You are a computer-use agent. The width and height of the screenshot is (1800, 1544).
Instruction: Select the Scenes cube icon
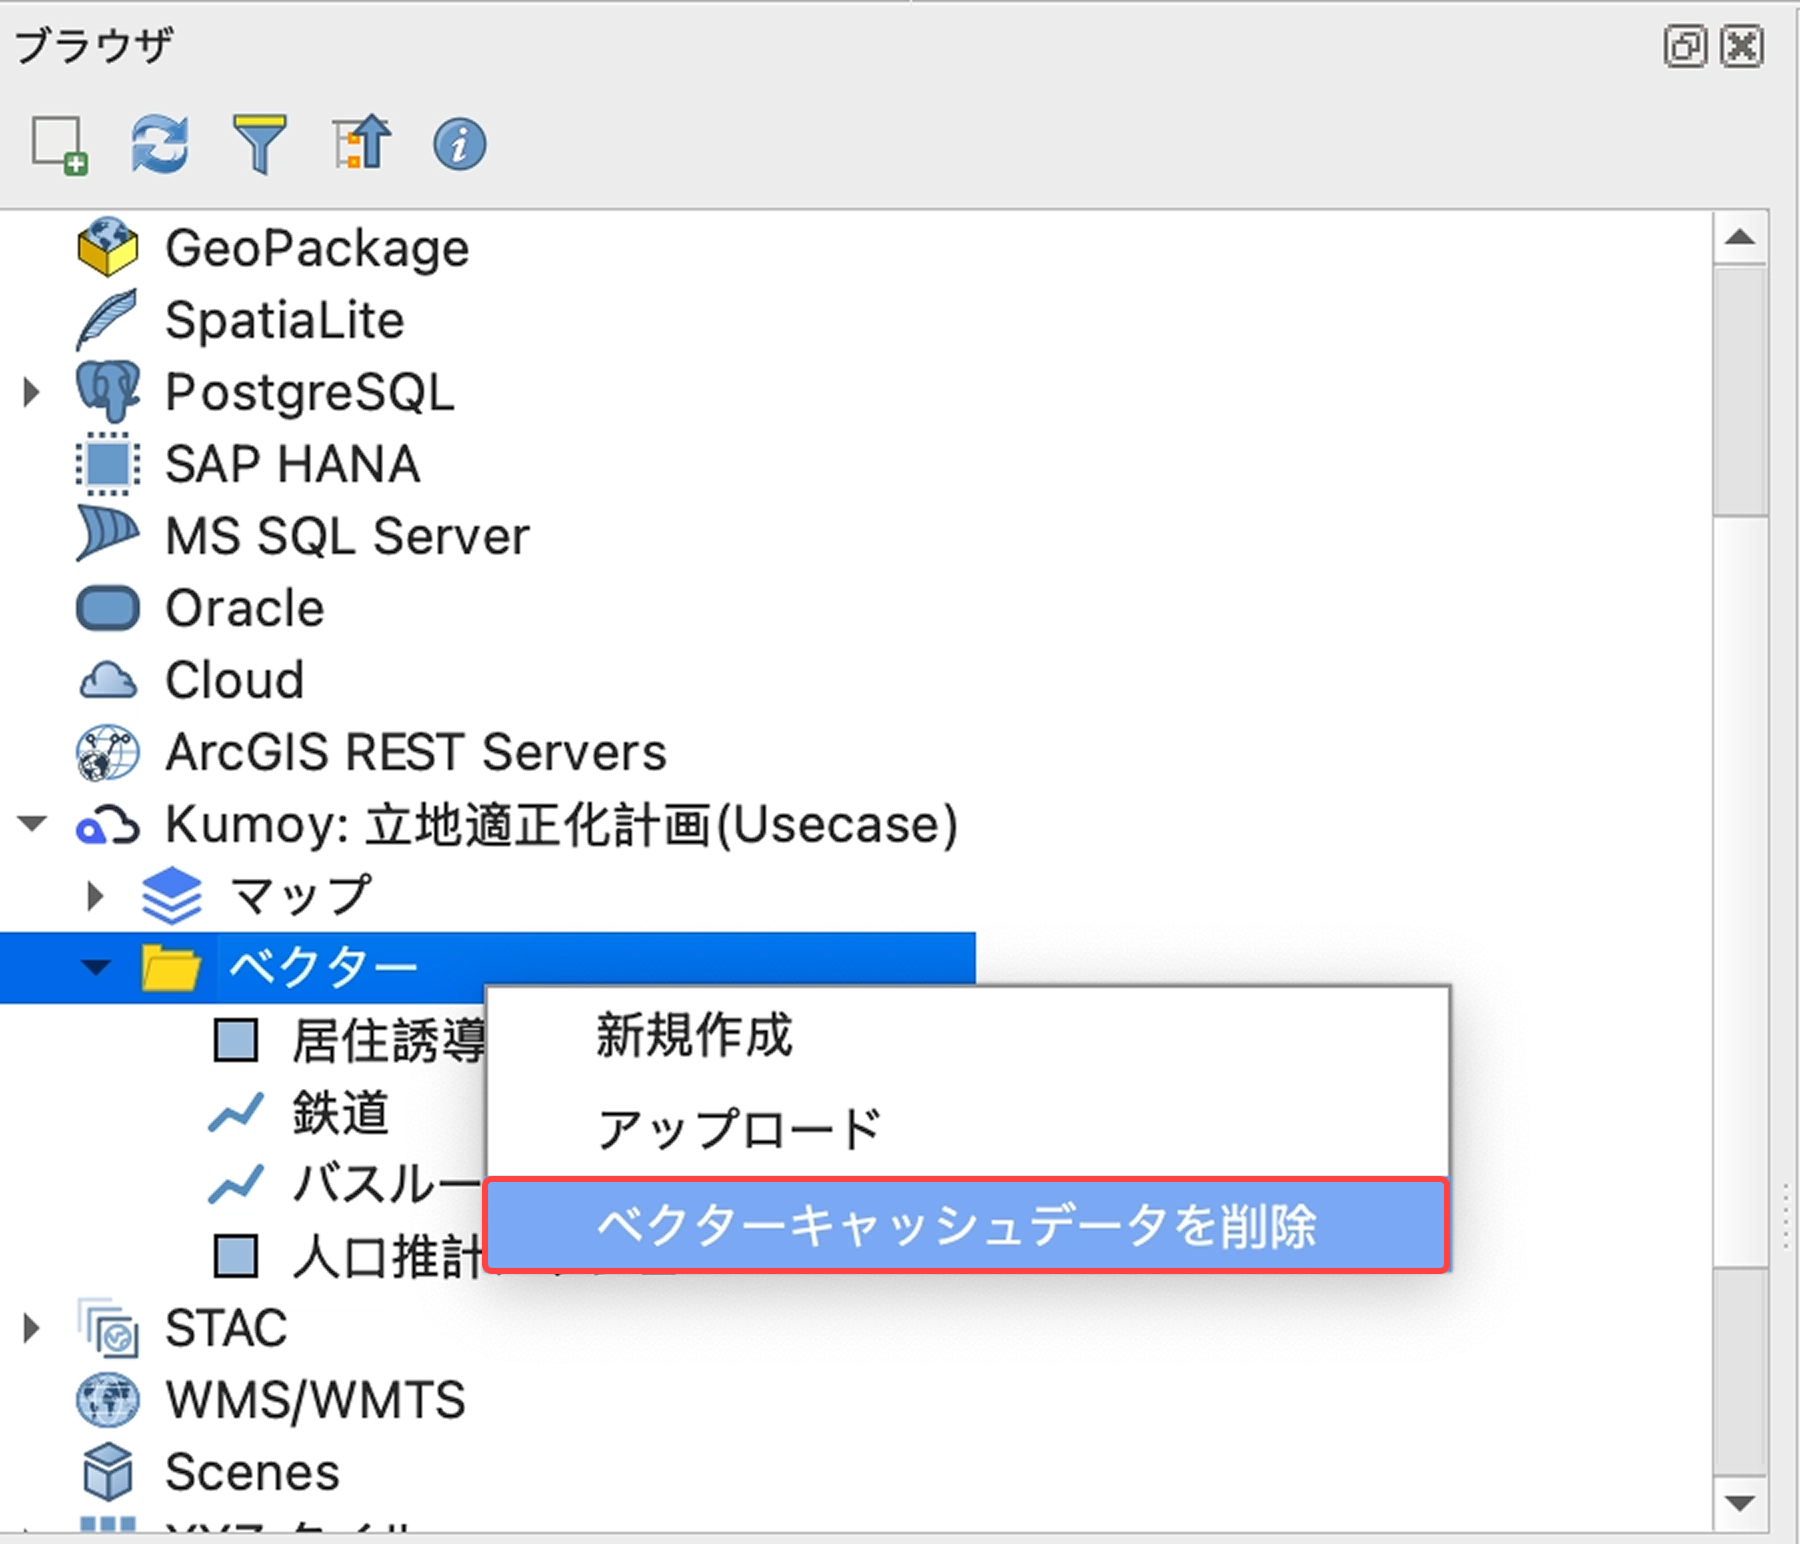coord(108,1470)
